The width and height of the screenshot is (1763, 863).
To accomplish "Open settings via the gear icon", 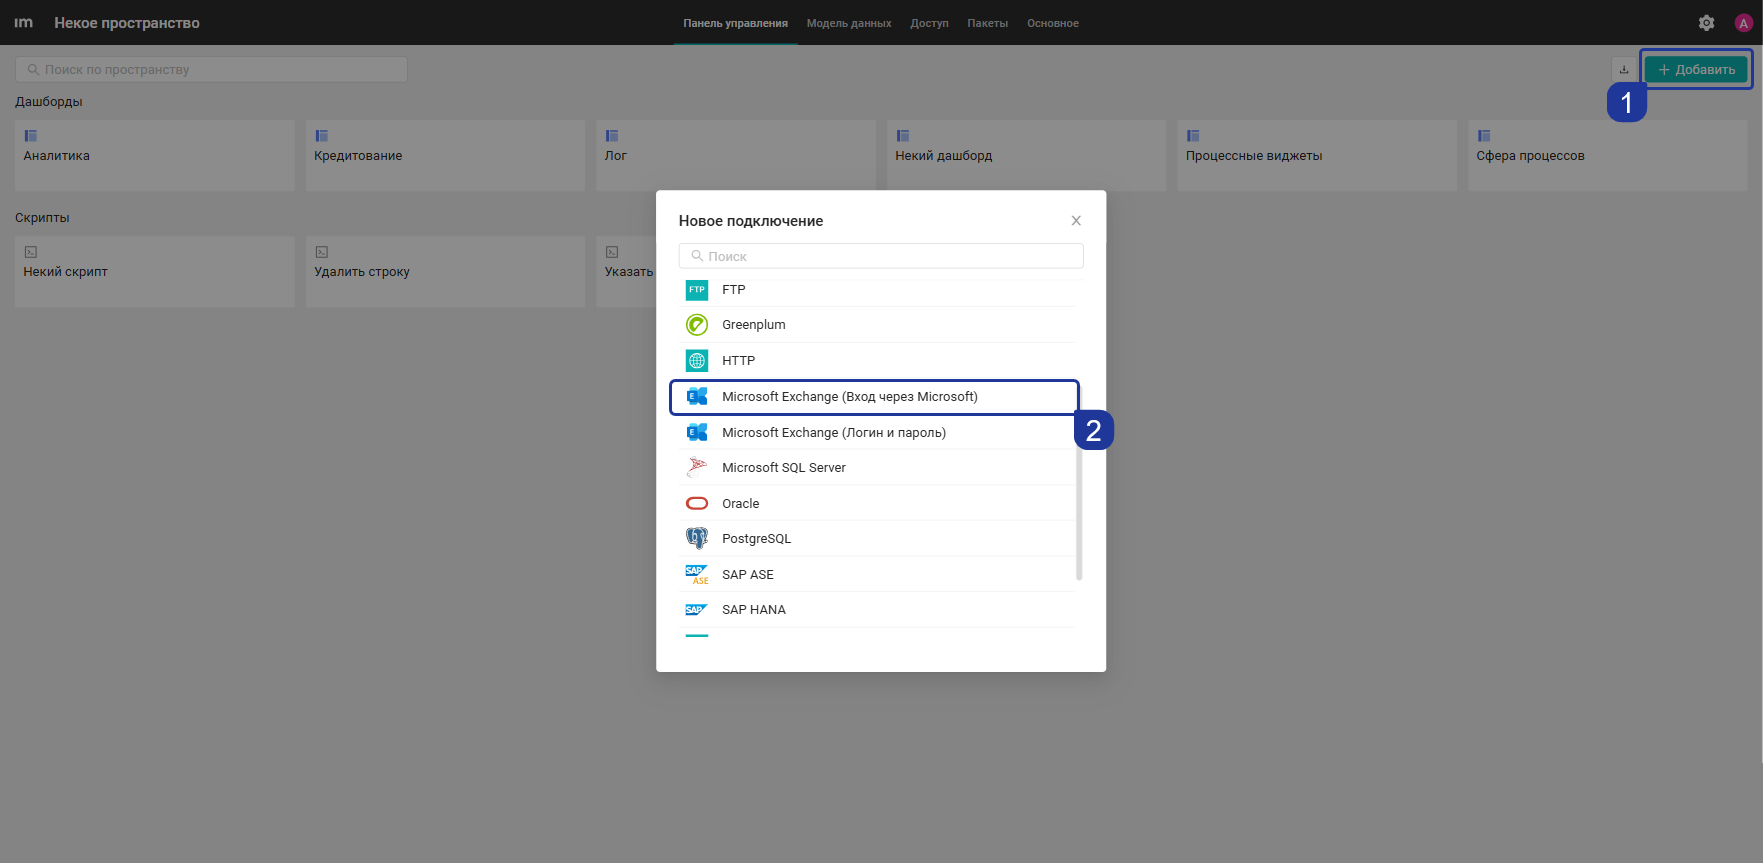I will click(1707, 23).
